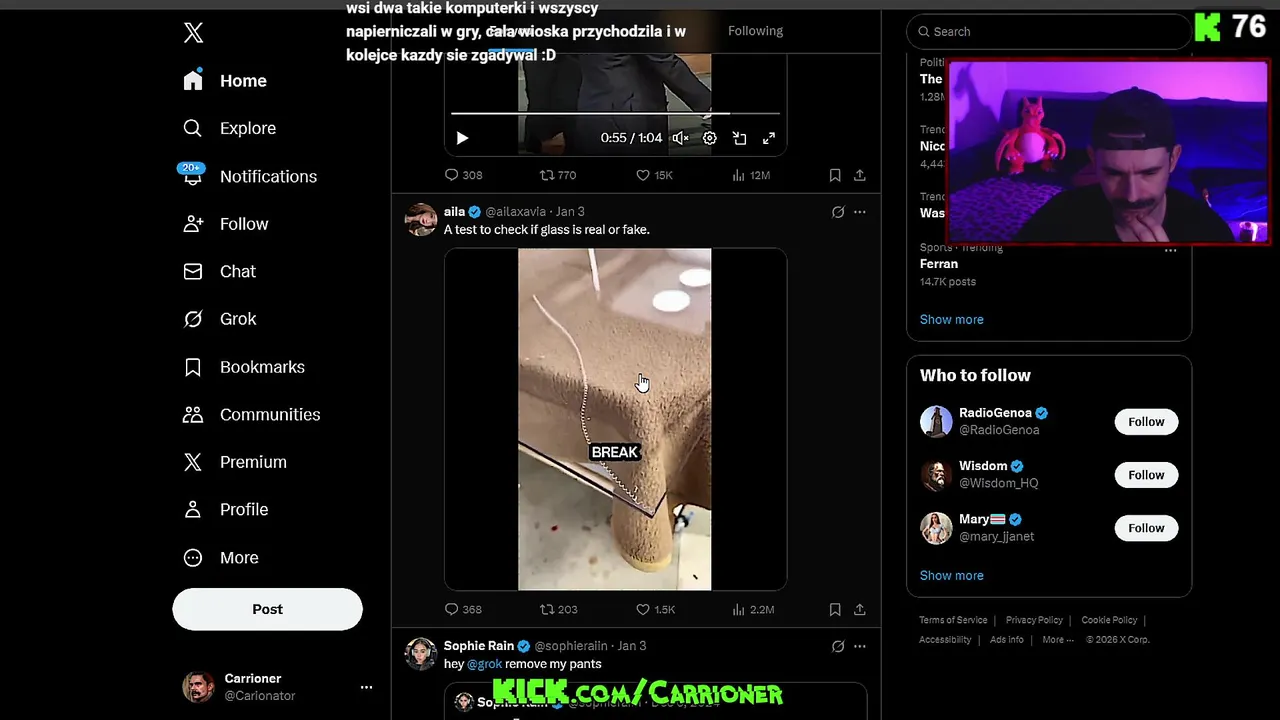The width and height of the screenshot is (1280, 720).
Task: Open the Grok icon on Sophie Rain's post
Action: click(838, 646)
